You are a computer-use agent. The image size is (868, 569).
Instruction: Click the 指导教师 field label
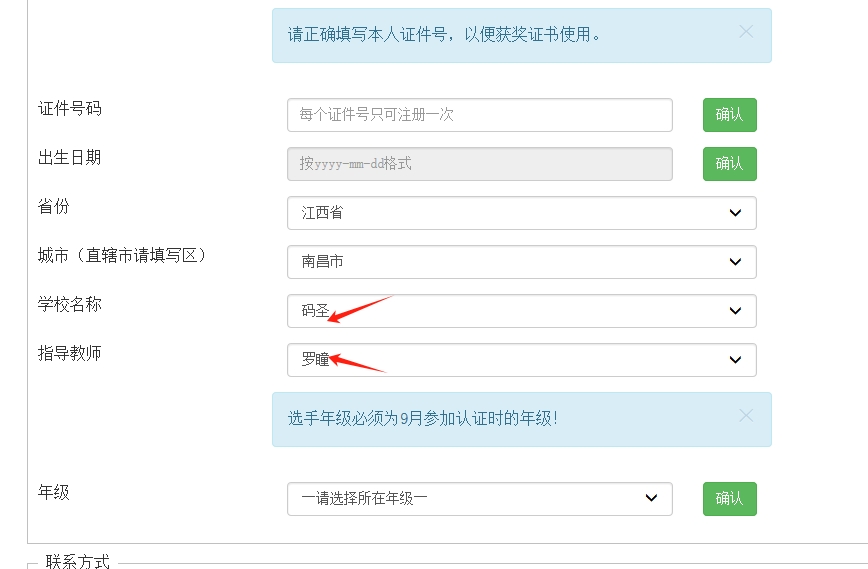(70, 353)
